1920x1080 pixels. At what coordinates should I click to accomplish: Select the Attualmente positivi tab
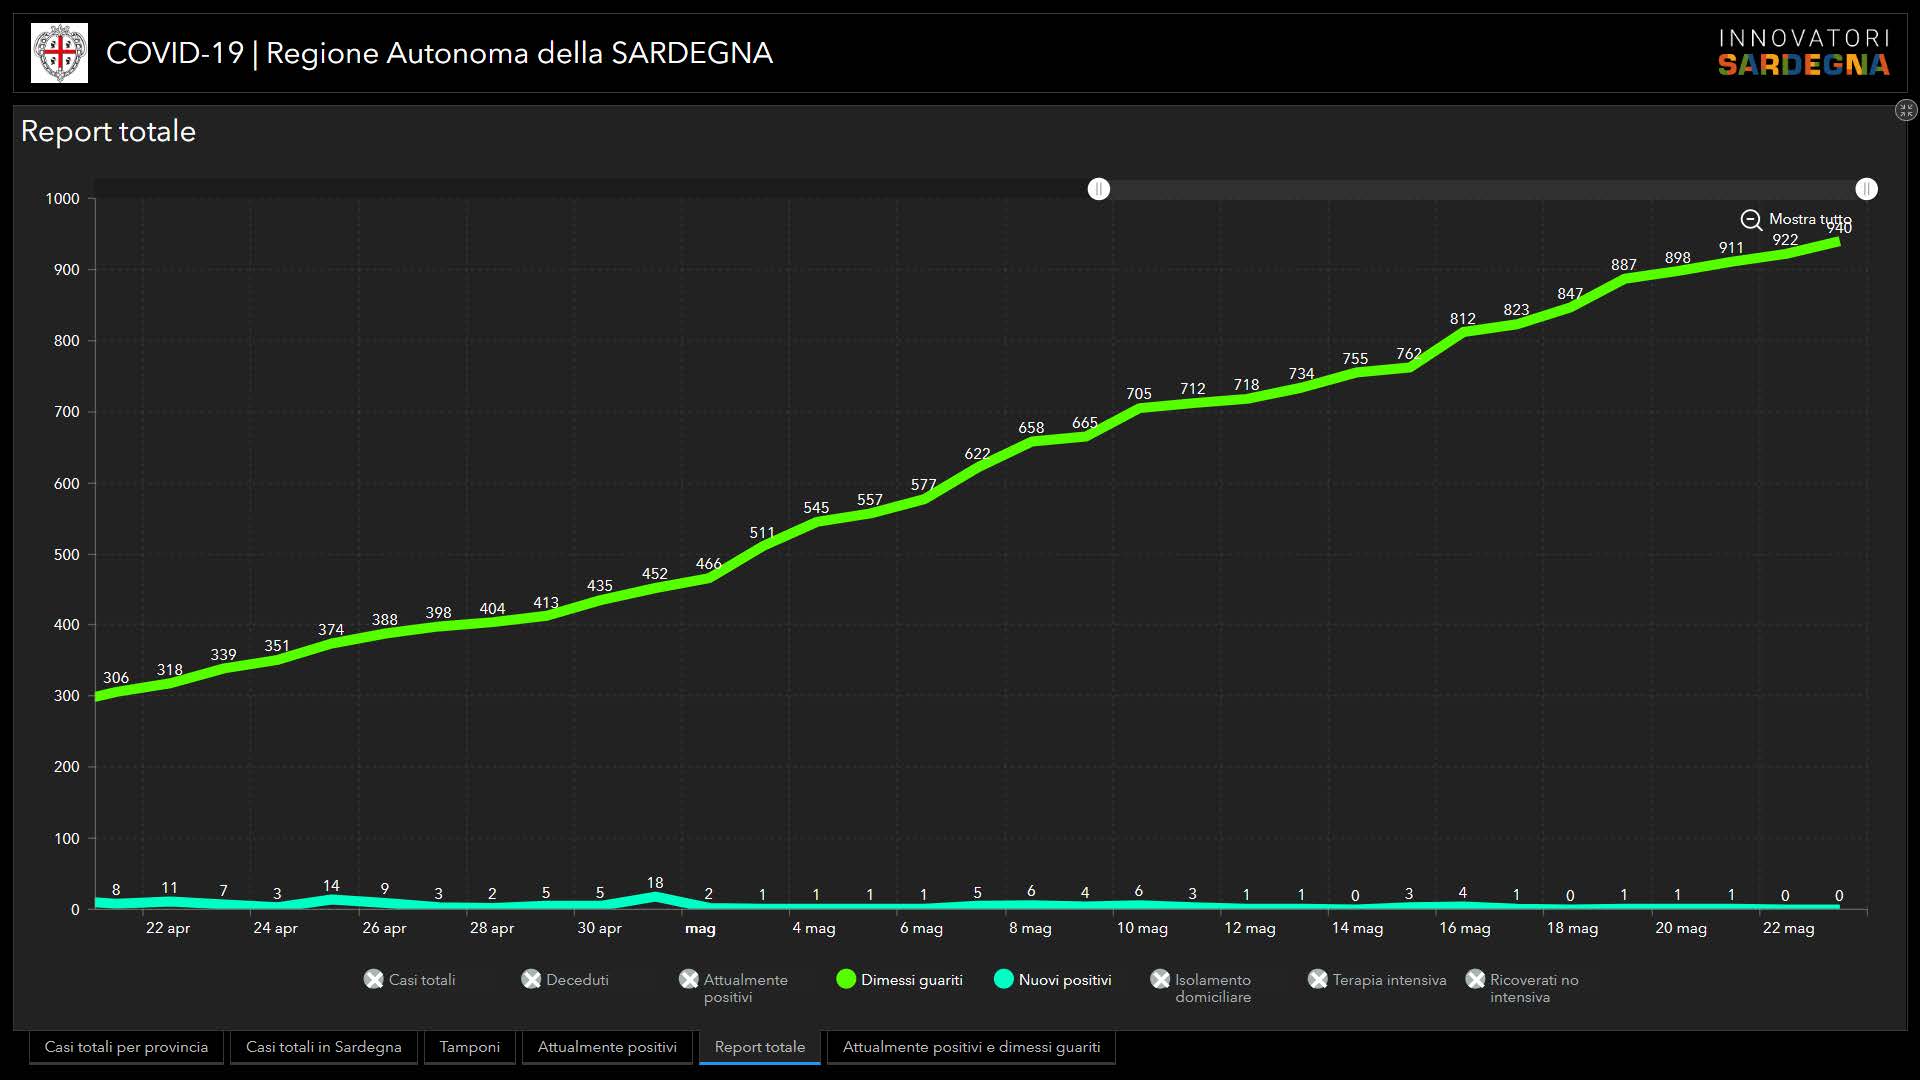pos(607,1047)
